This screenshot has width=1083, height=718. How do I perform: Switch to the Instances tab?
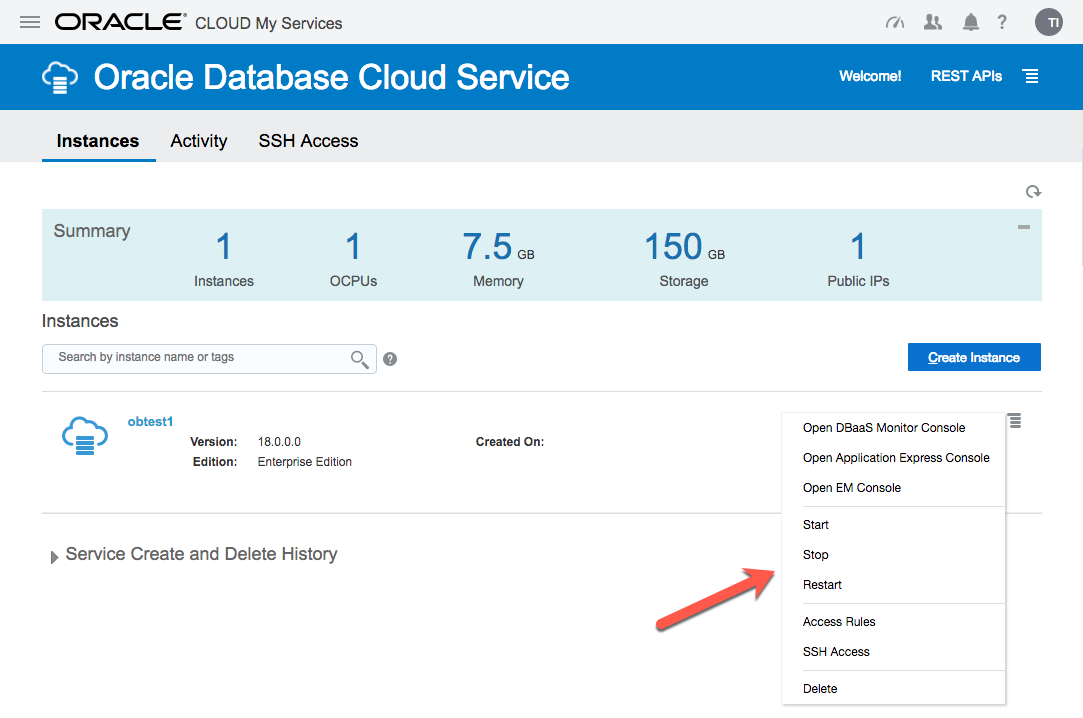[x=98, y=141]
